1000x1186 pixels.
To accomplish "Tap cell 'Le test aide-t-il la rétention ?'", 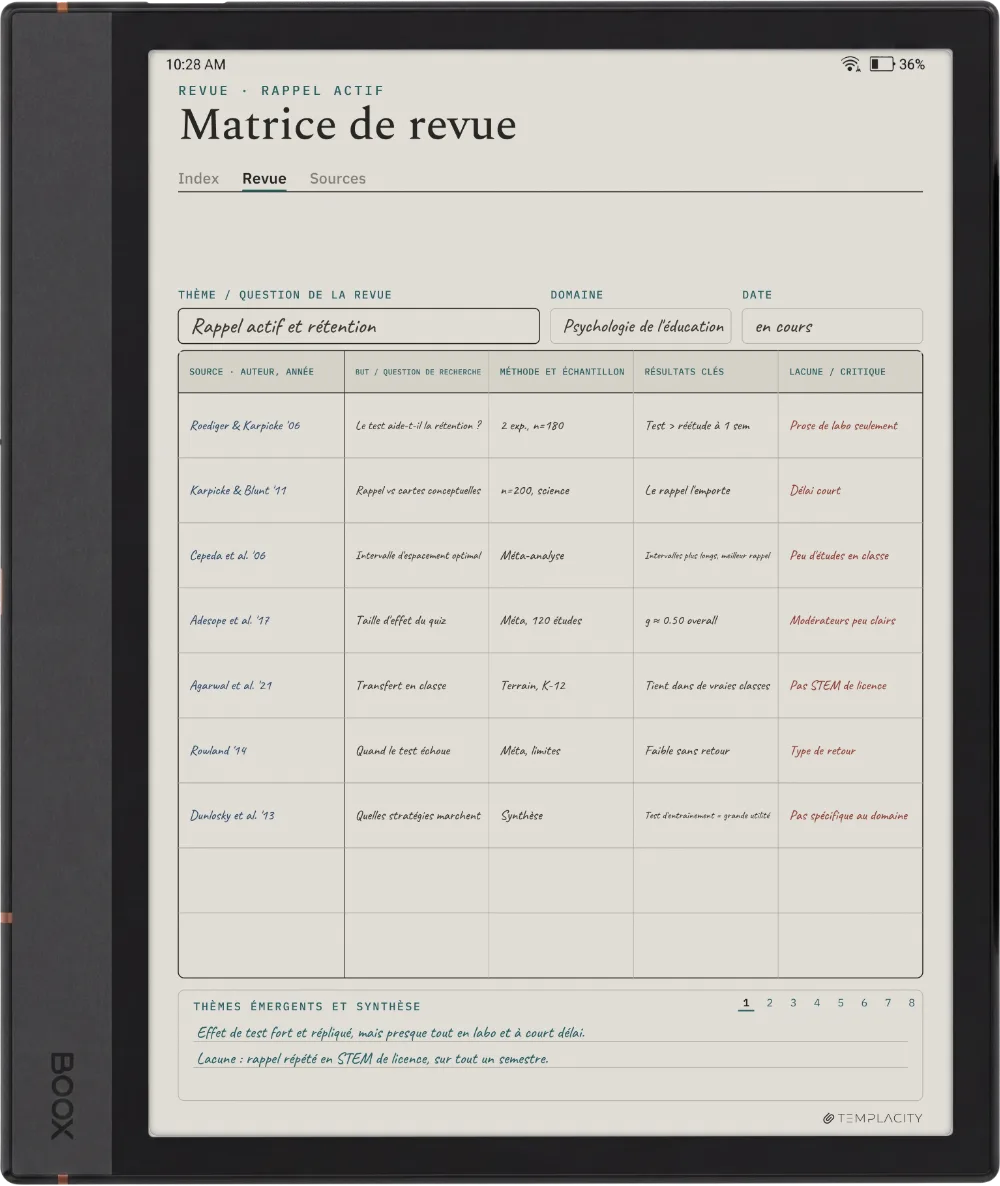I will pos(417,425).
